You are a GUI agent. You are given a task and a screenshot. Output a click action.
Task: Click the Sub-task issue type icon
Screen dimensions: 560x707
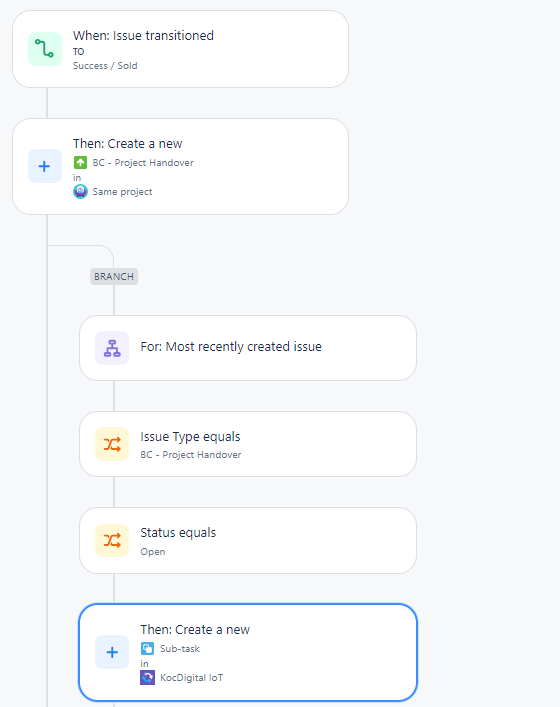tap(147, 648)
